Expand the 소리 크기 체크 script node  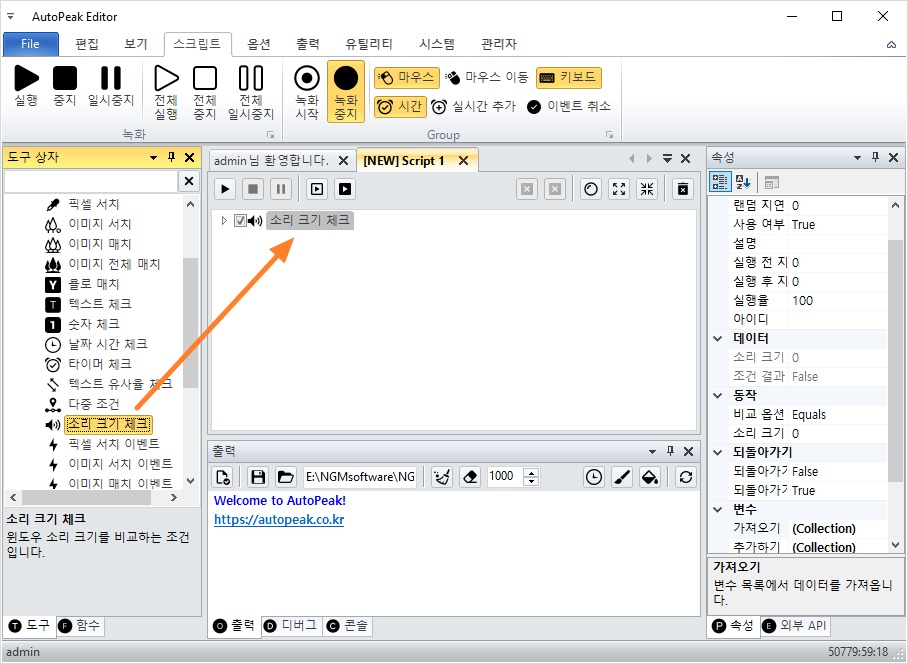224,221
